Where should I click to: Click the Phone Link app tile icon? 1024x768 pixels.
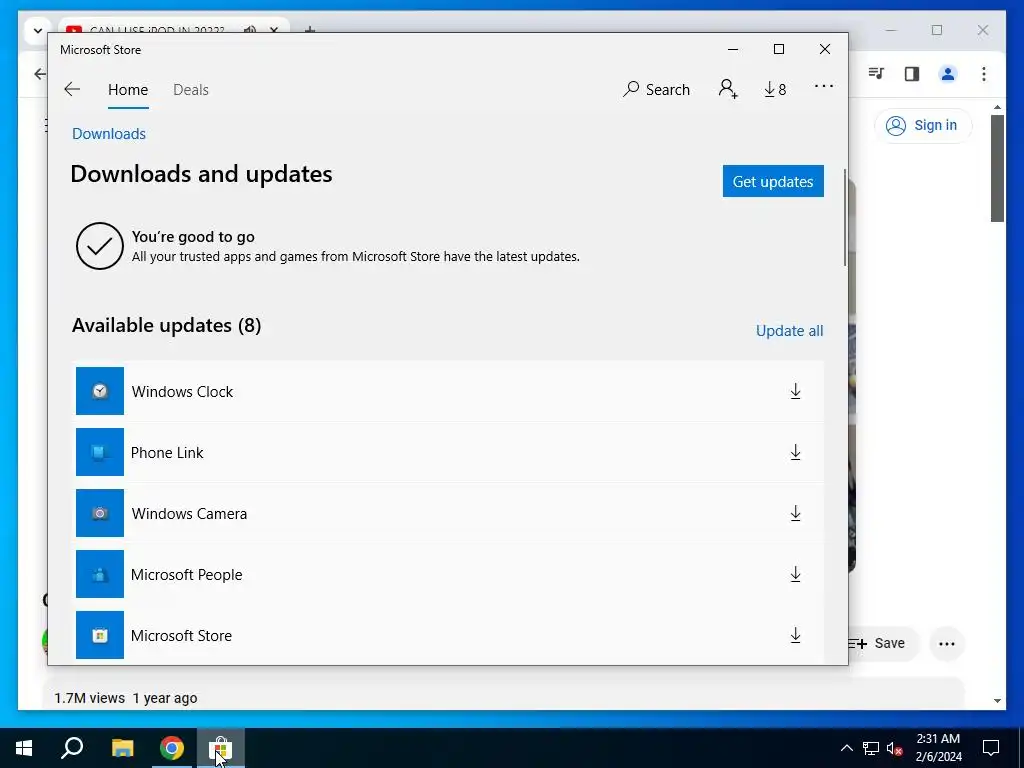click(100, 452)
